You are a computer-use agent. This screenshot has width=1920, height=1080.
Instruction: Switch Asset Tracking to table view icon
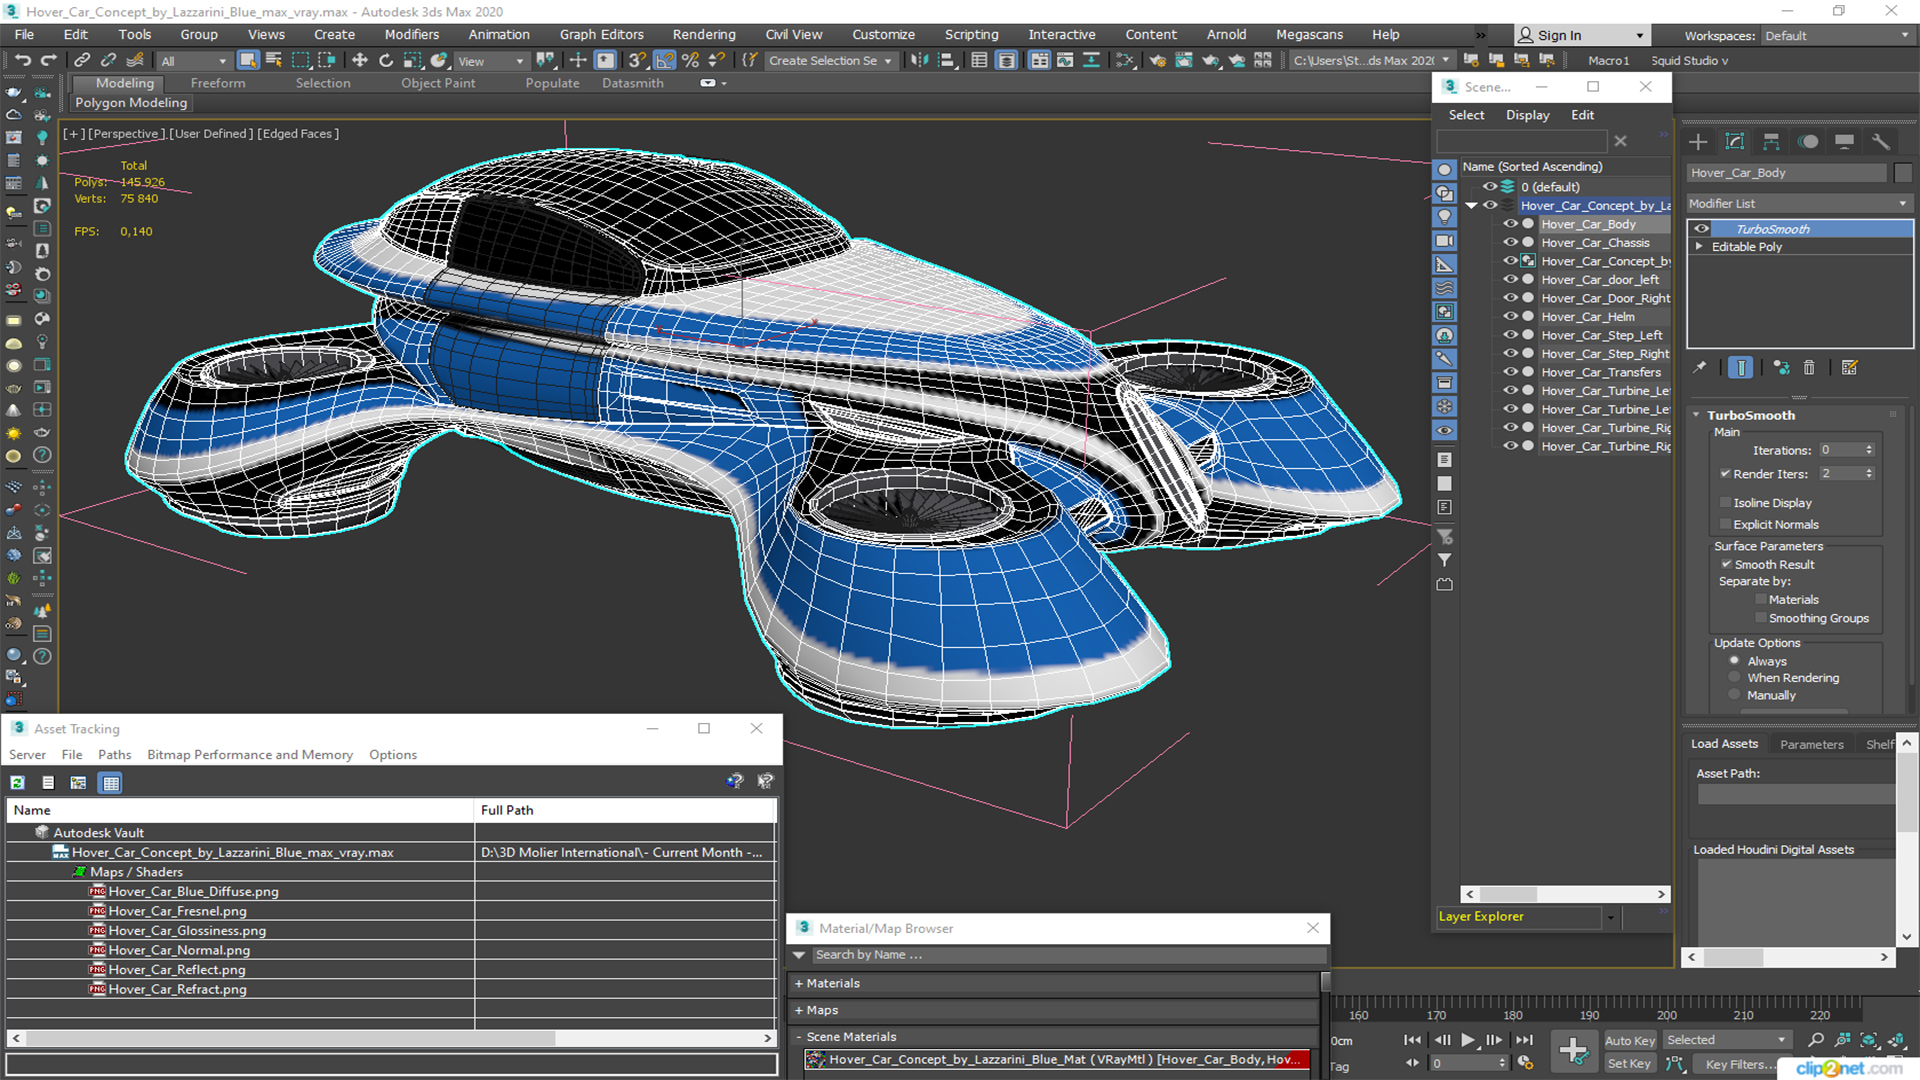click(111, 783)
